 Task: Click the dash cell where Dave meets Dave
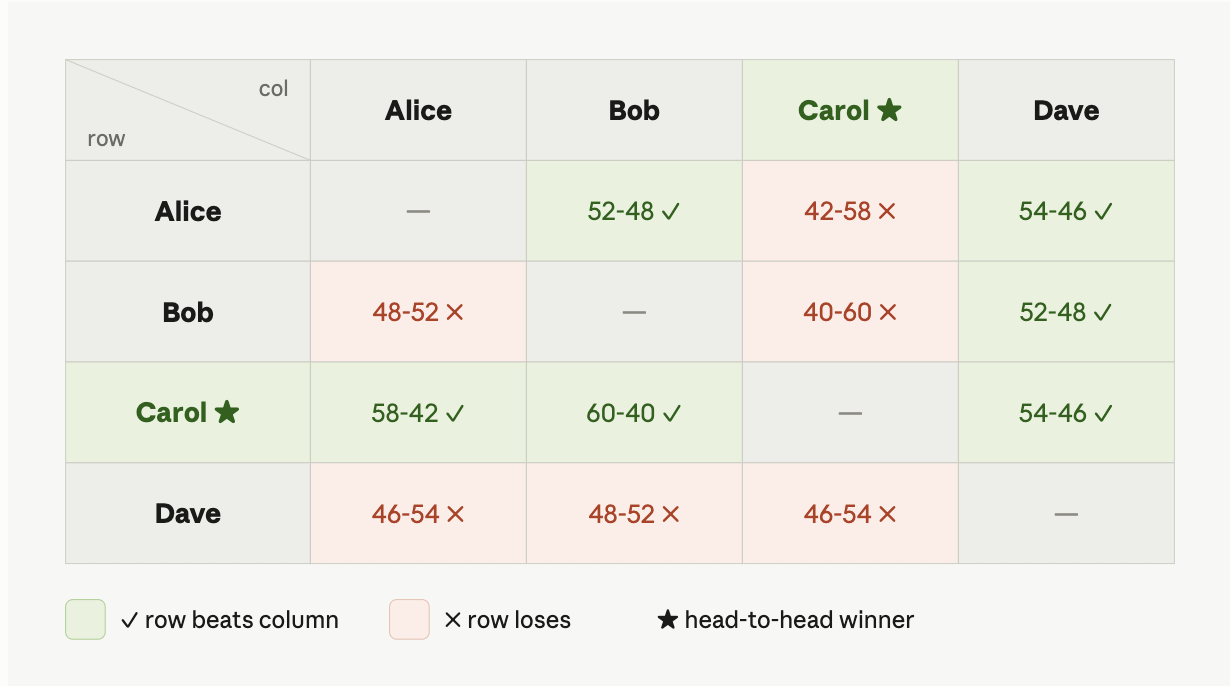pyautogui.click(x=1066, y=514)
